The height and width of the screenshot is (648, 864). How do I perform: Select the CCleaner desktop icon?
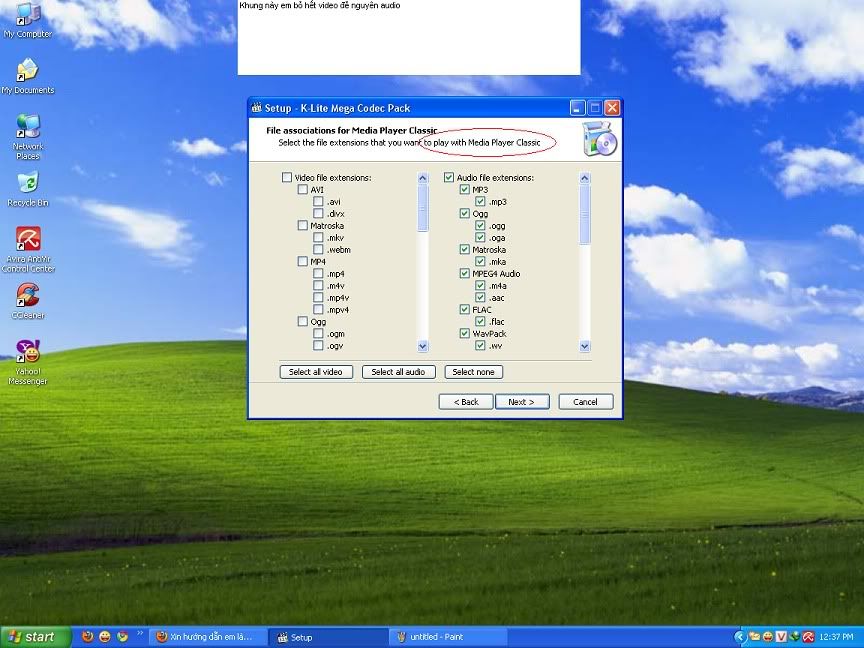28,301
